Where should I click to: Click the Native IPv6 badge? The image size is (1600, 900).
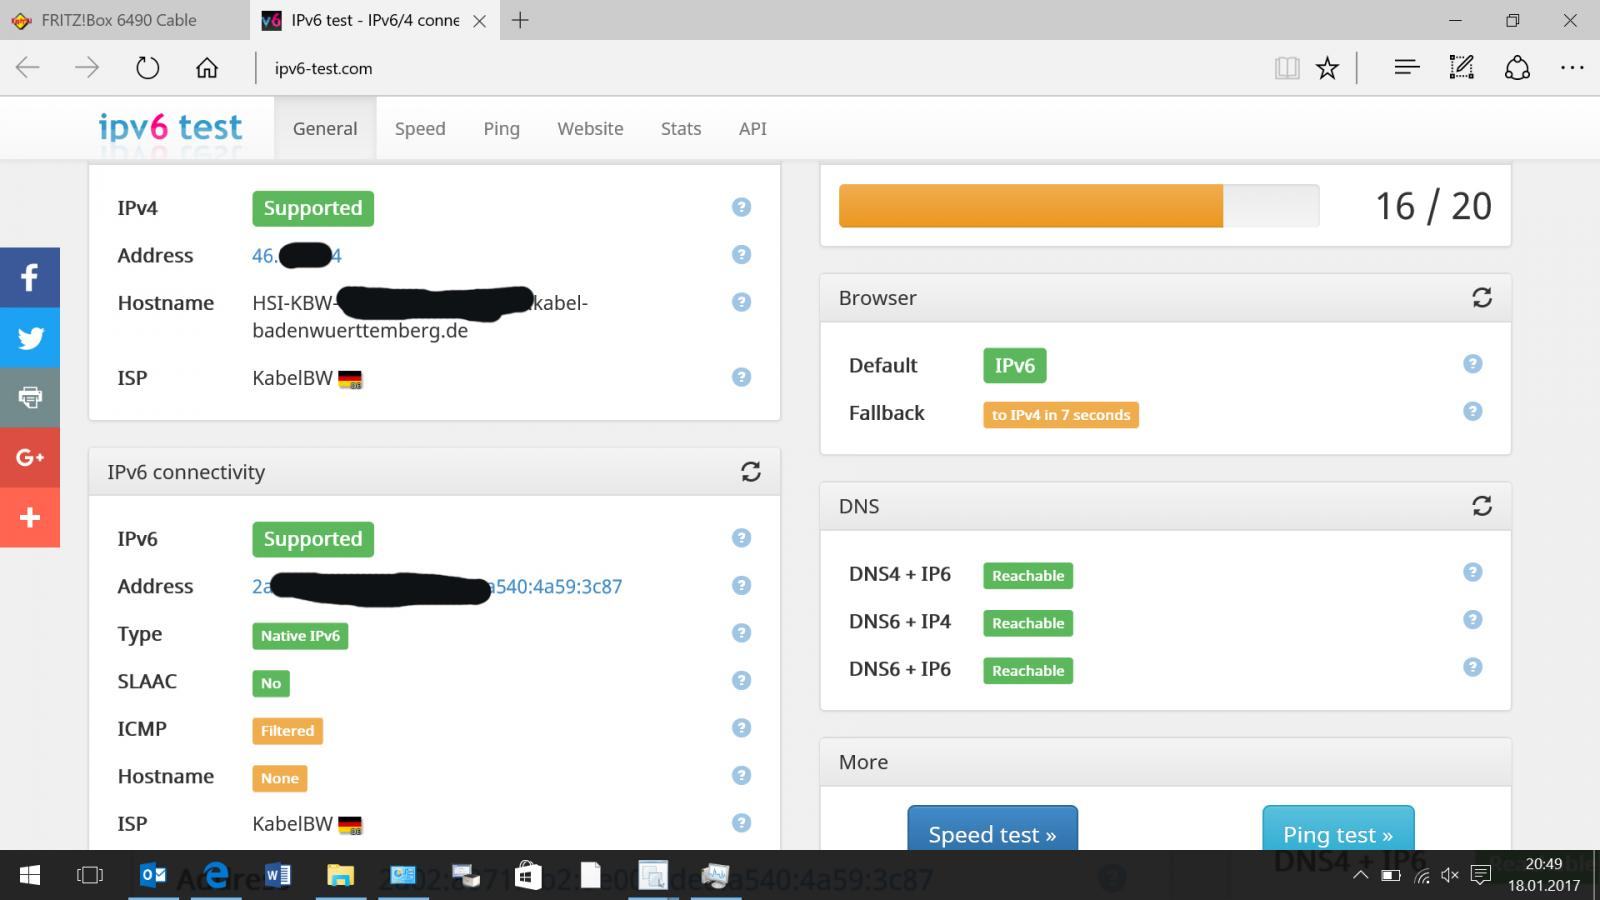coord(300,636)
